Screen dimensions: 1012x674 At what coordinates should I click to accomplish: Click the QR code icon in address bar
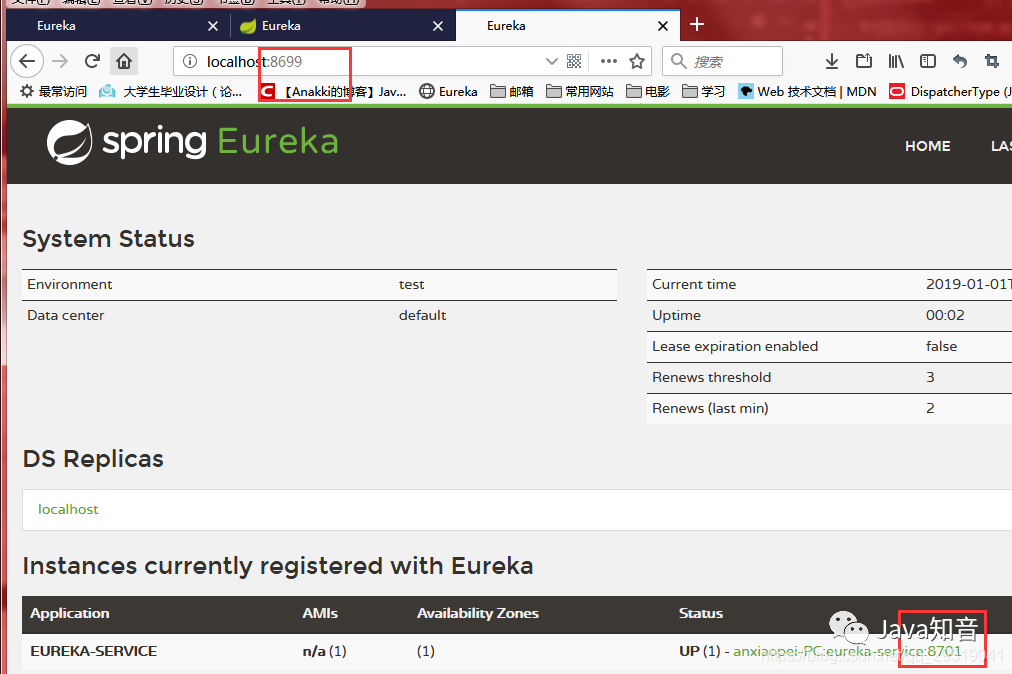[x=574, y=61]
